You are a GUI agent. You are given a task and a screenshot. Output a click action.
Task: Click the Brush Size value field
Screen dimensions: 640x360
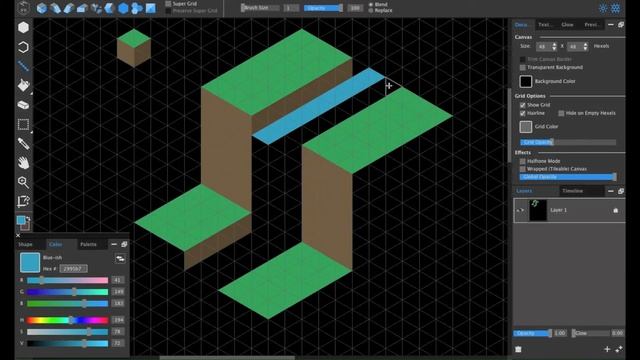[291, 8]
